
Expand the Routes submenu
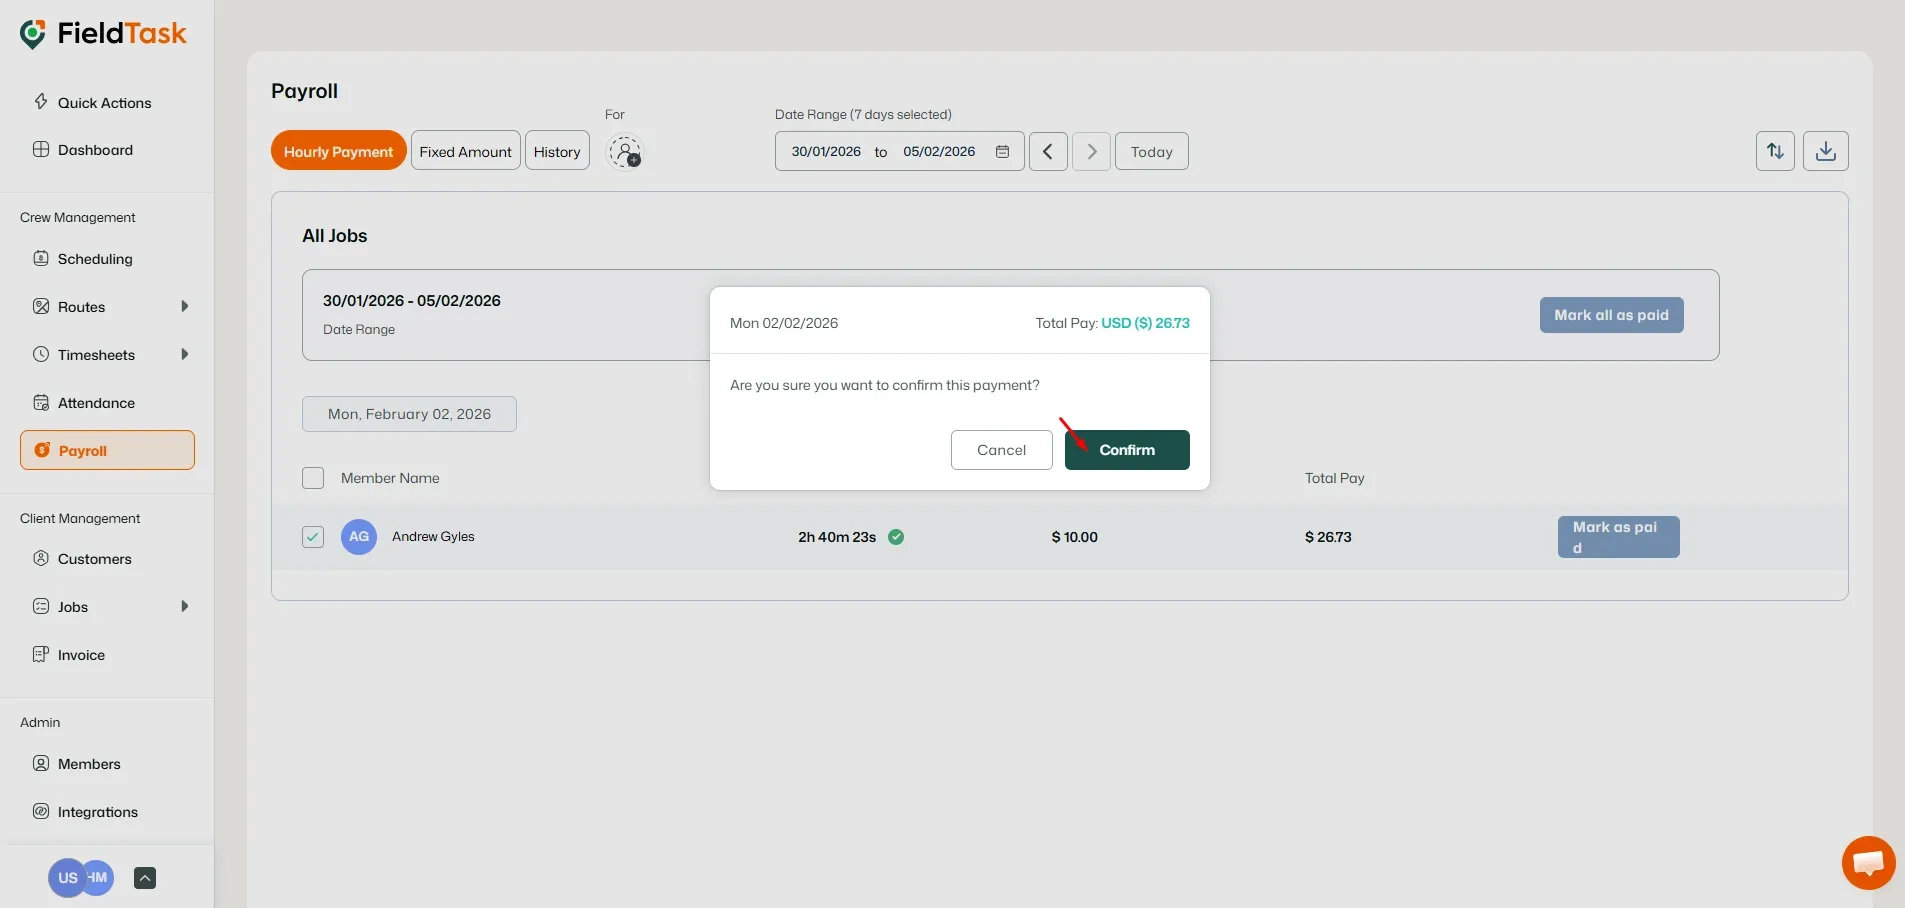tap(187, 306)
